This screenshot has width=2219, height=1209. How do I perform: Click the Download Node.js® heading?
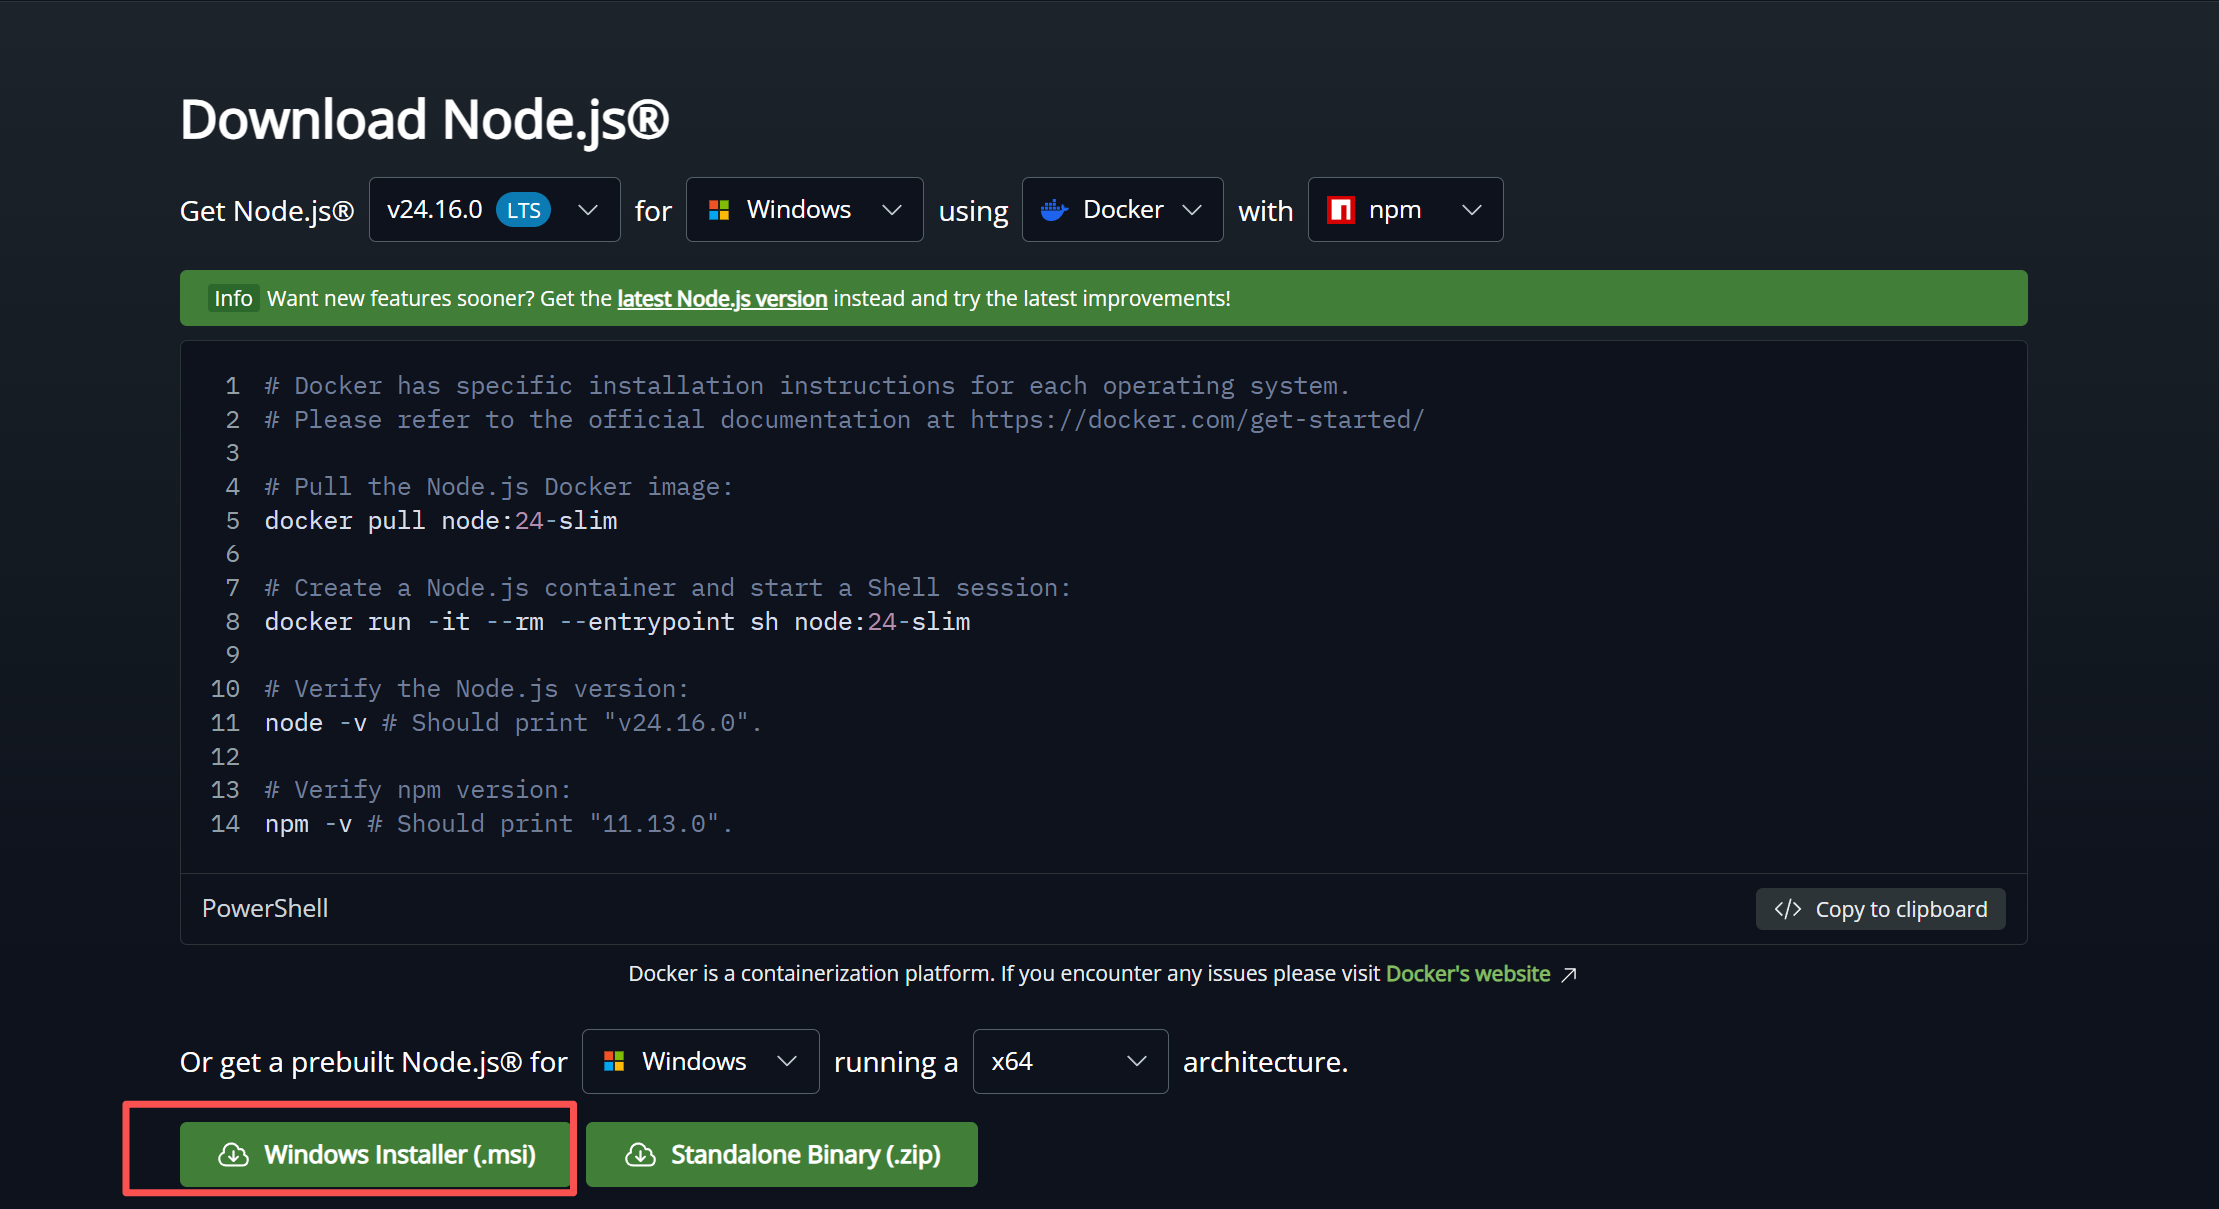pos(424,120)
